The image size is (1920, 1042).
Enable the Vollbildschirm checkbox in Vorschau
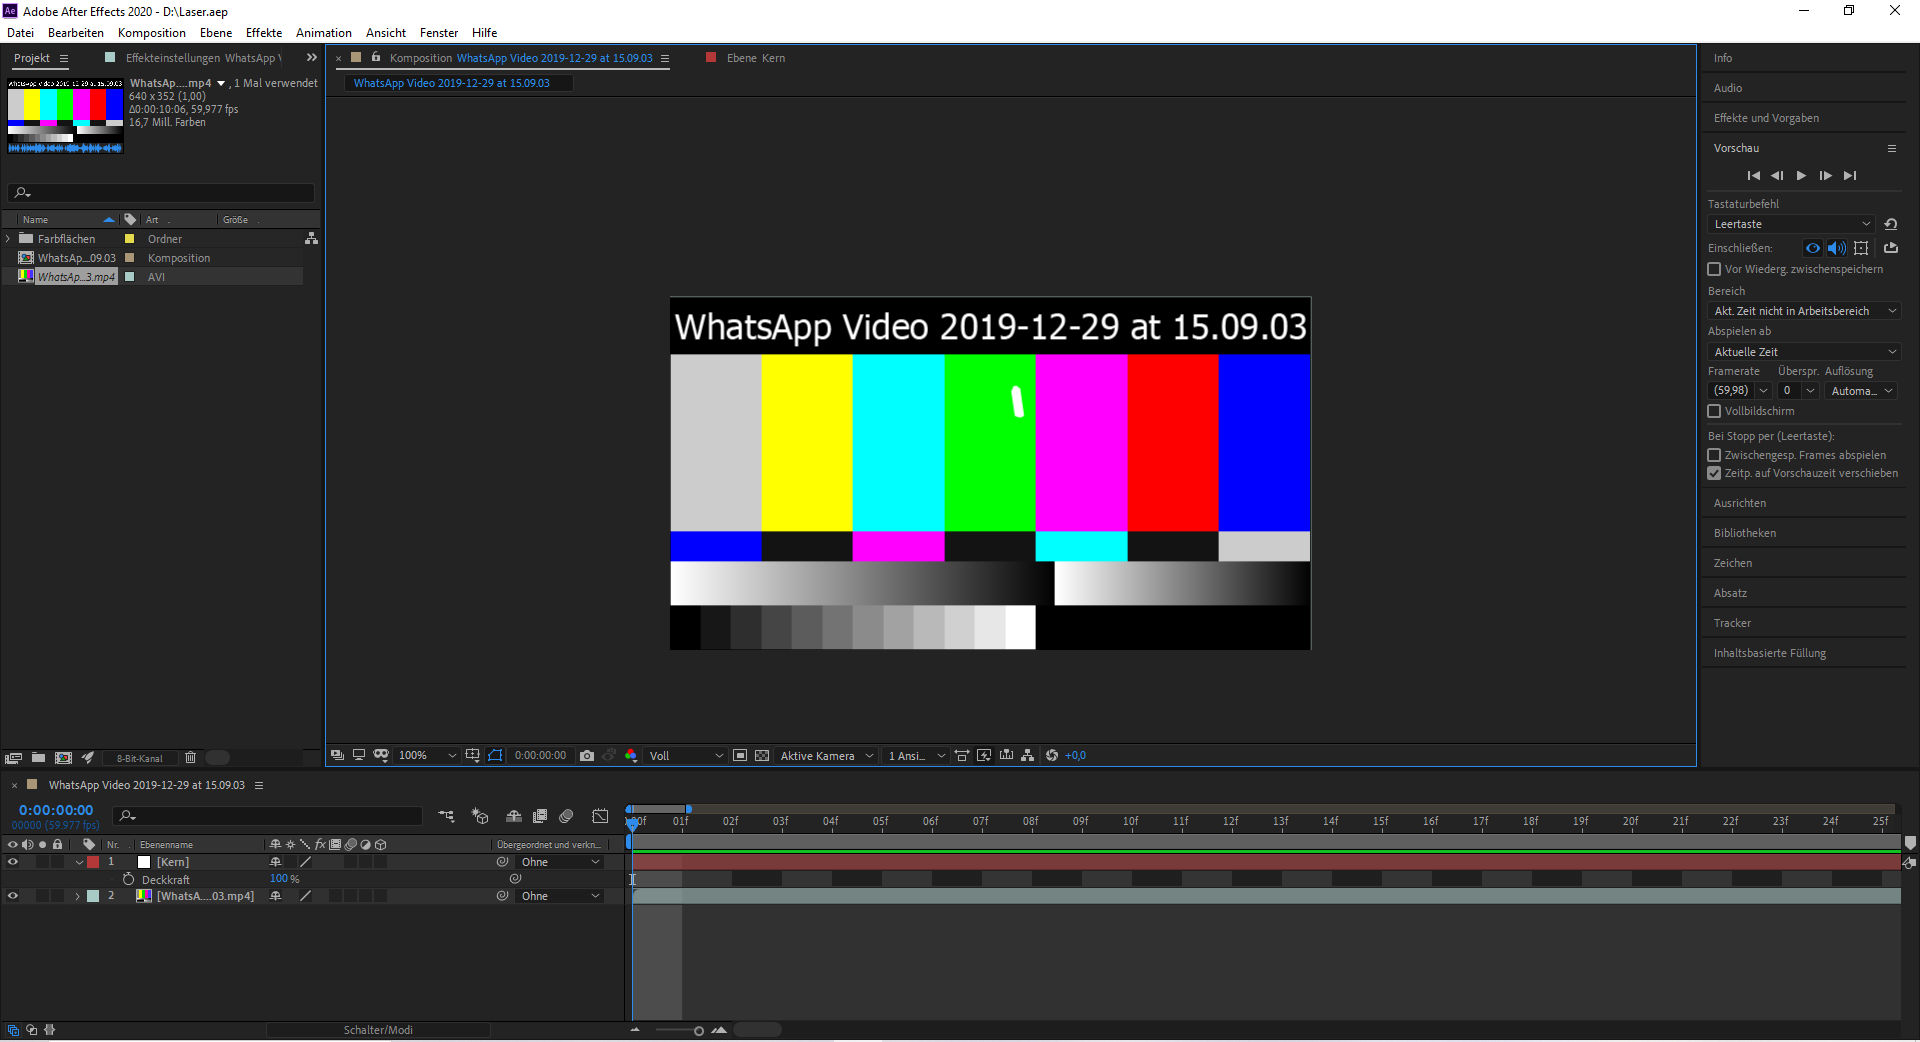1715,411
